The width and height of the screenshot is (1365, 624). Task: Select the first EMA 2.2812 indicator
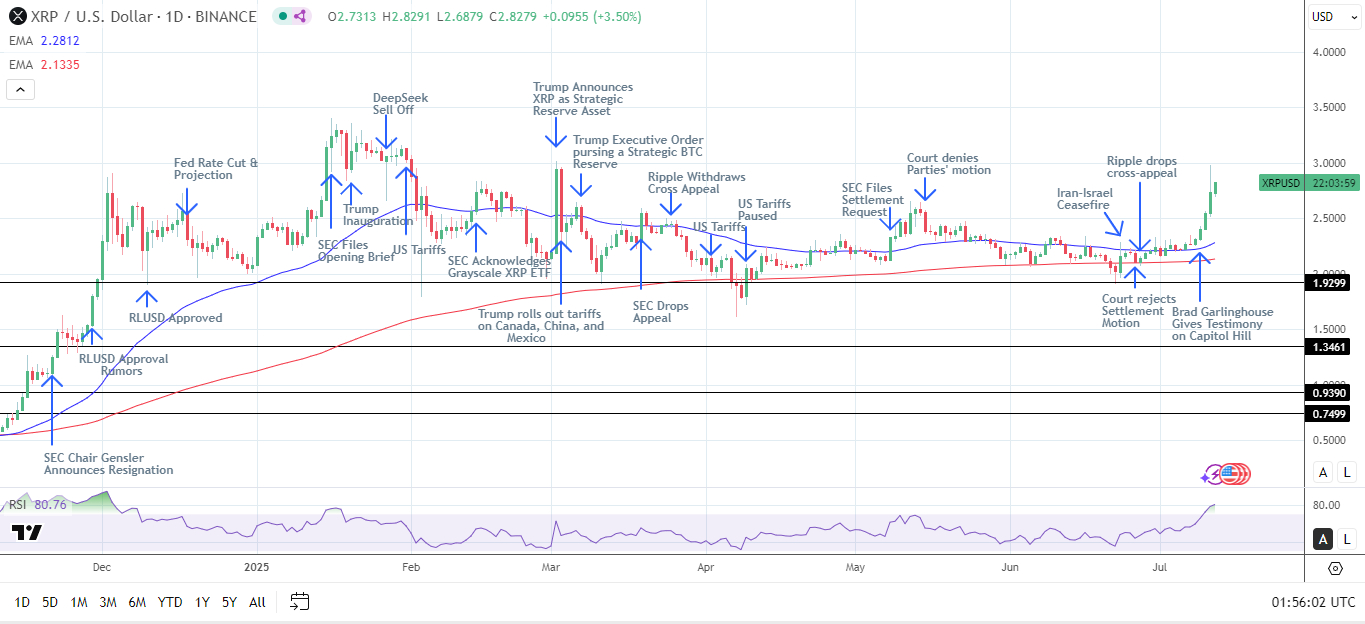click(x=44, y=41)
